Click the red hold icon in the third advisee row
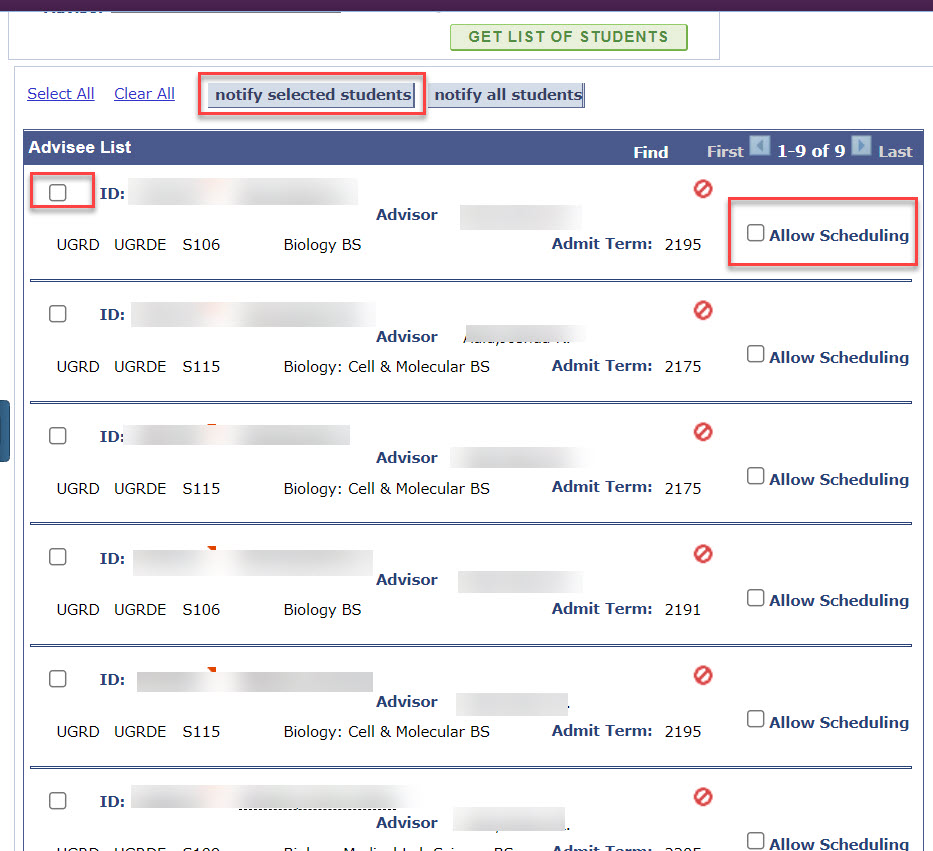This screenshot has height=851, width=933. 702,432
